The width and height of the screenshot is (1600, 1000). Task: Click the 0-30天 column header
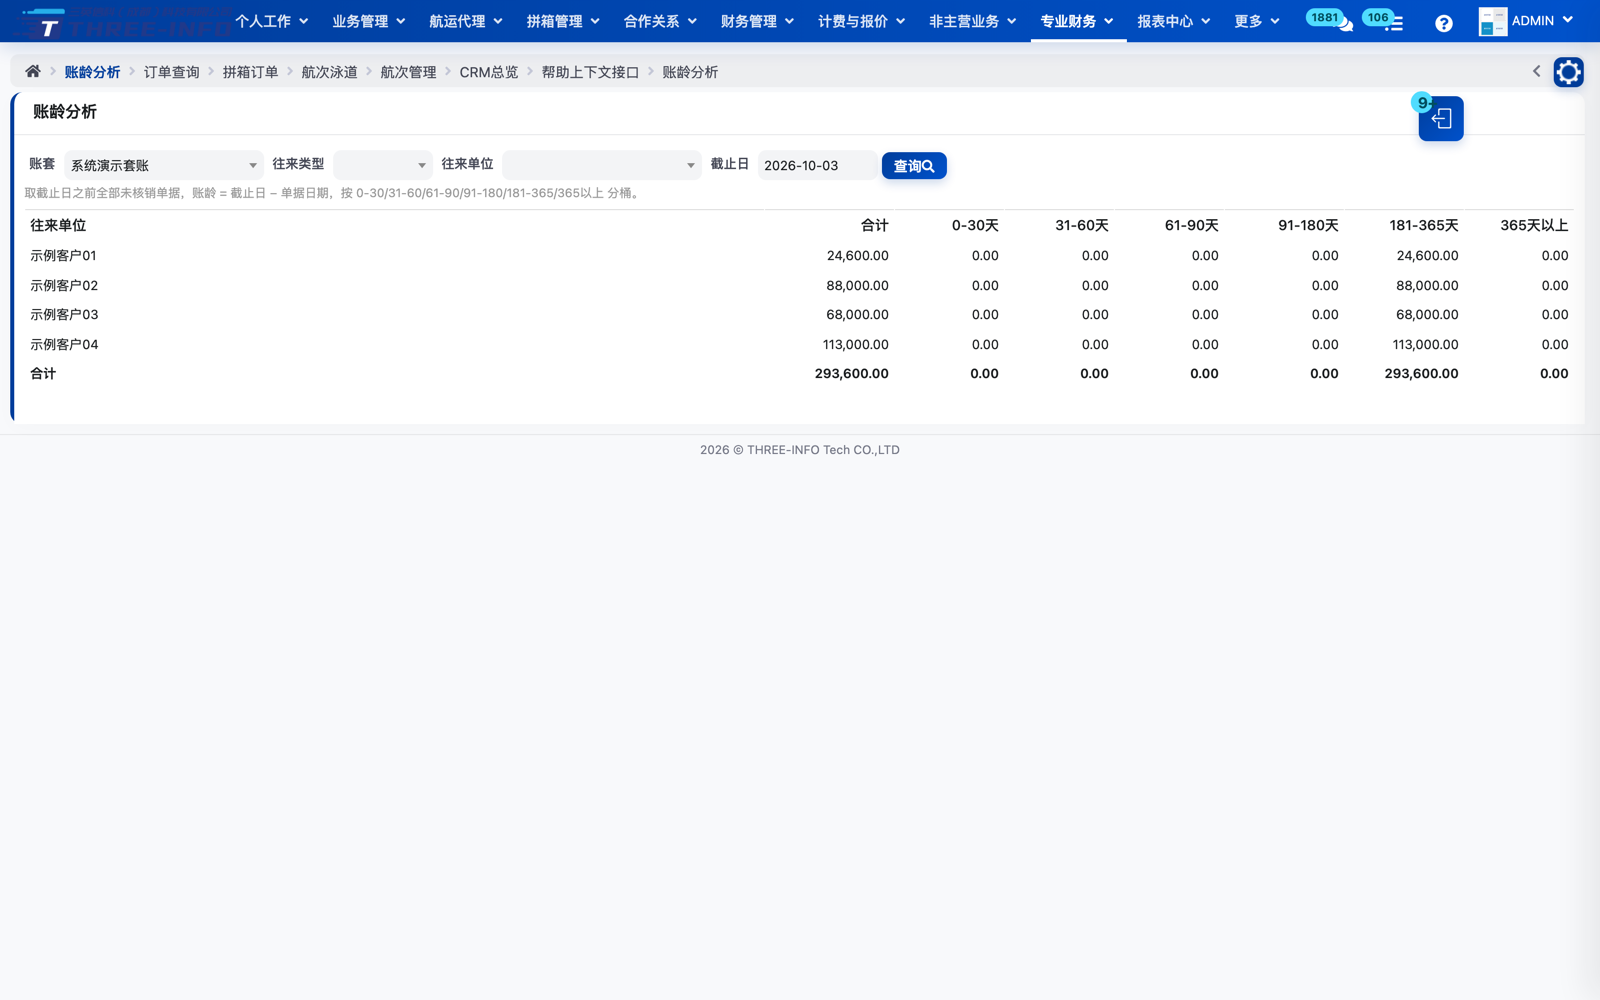[975, 225]
